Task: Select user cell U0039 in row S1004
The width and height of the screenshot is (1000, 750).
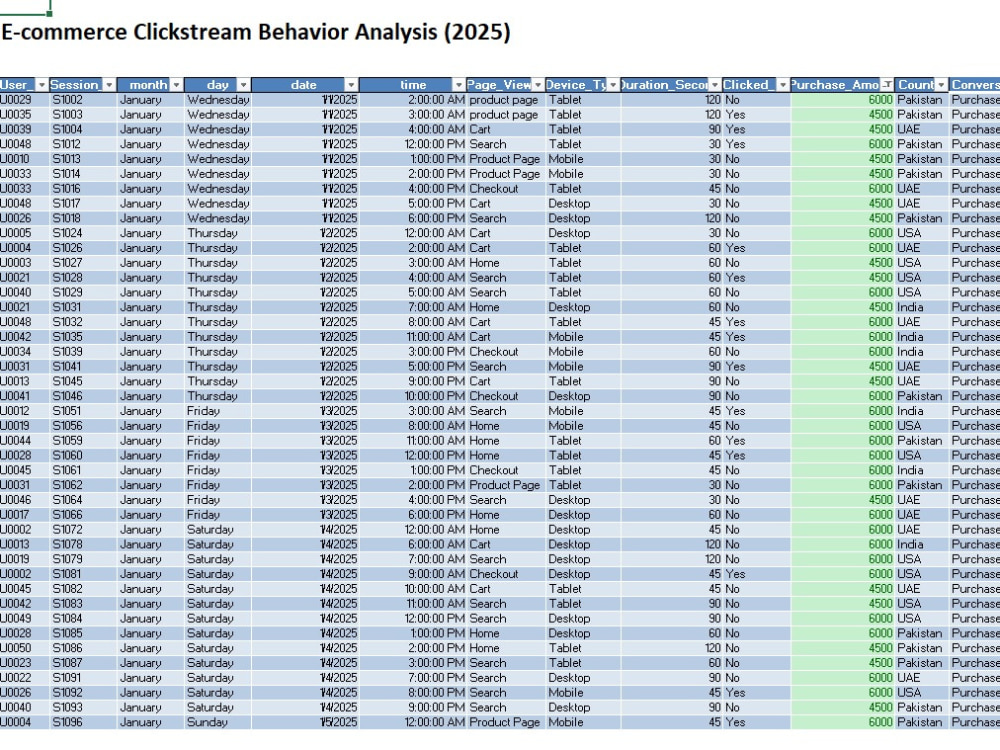Action: (x=24, y=129)
